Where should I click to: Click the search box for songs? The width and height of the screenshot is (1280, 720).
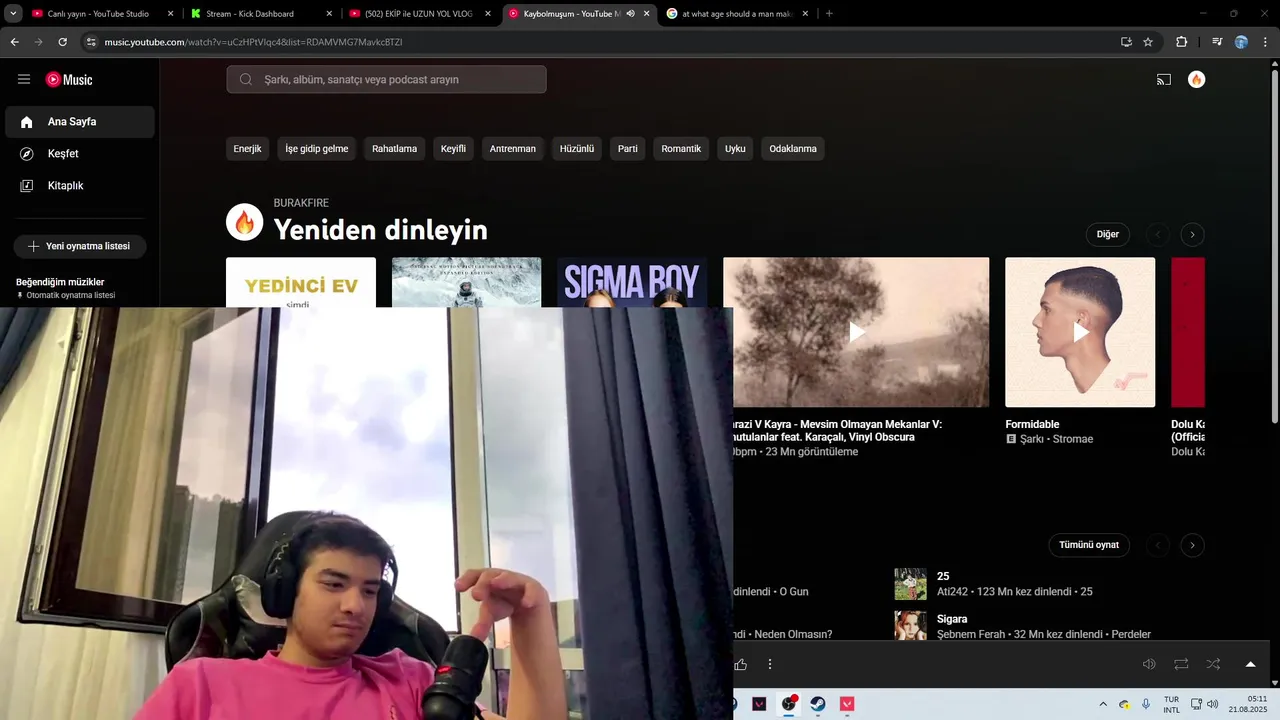tap(386, 79)
